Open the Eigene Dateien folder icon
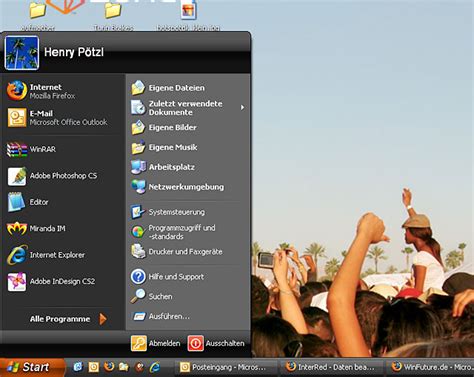Viewport: 474px width, 377px height. (138, 88)
